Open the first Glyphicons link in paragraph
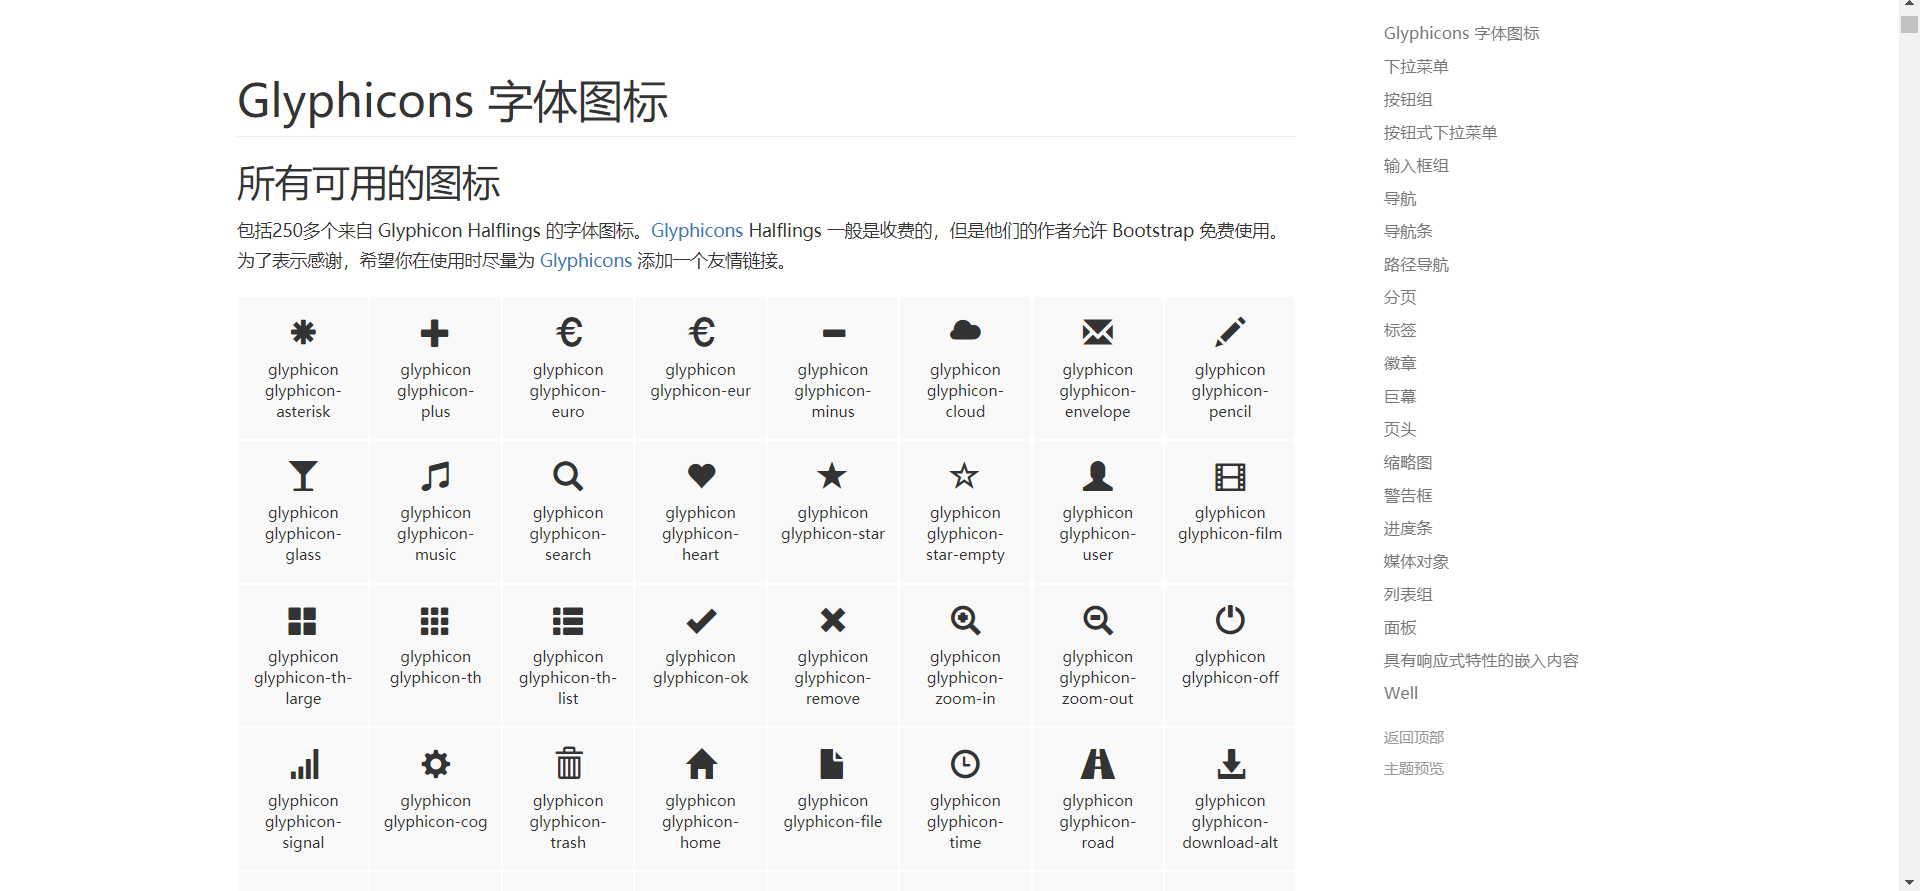 [697, 231]
